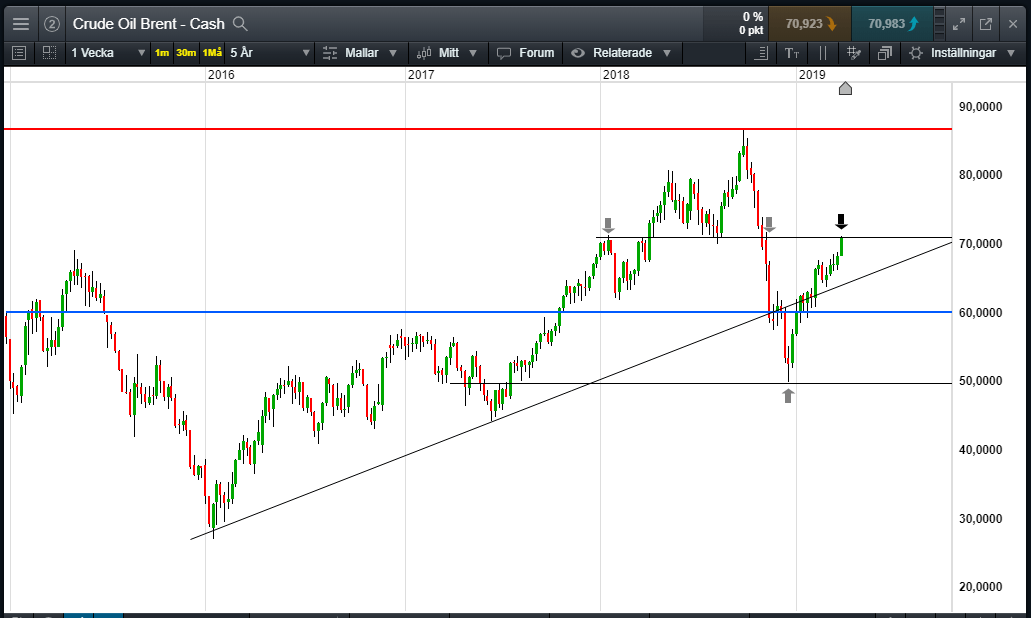The image size is (1031, 618).
Task: Open the Forum button
Action: point(525,53)
